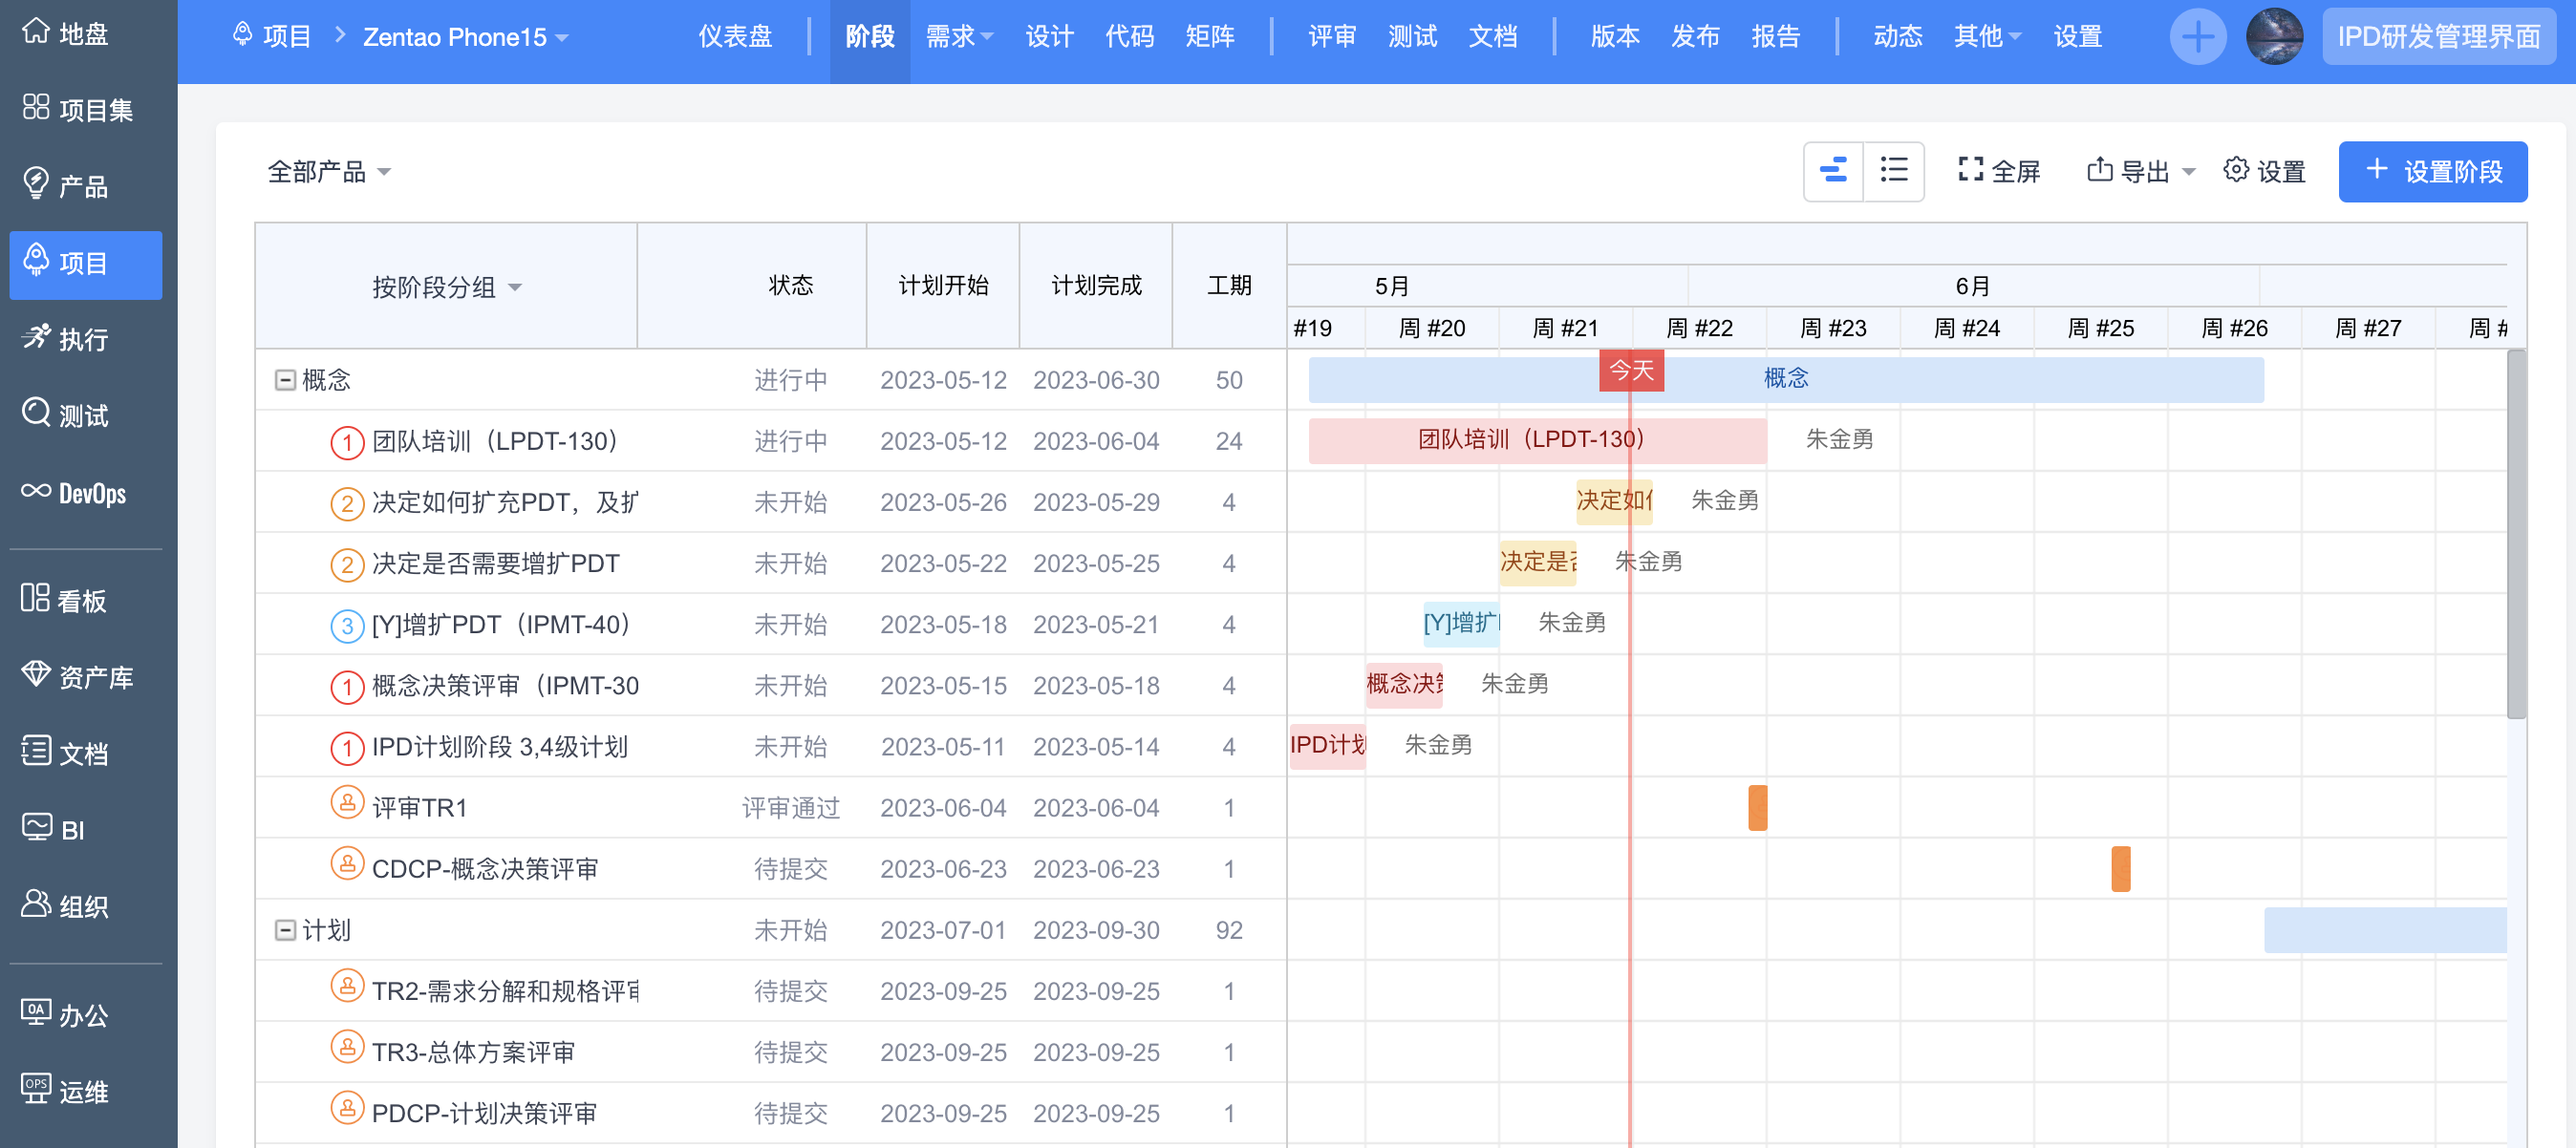Click the round plus quick-create icon
Image resolution: width=2576 pixels, height=1148 pixels.
2197,37
